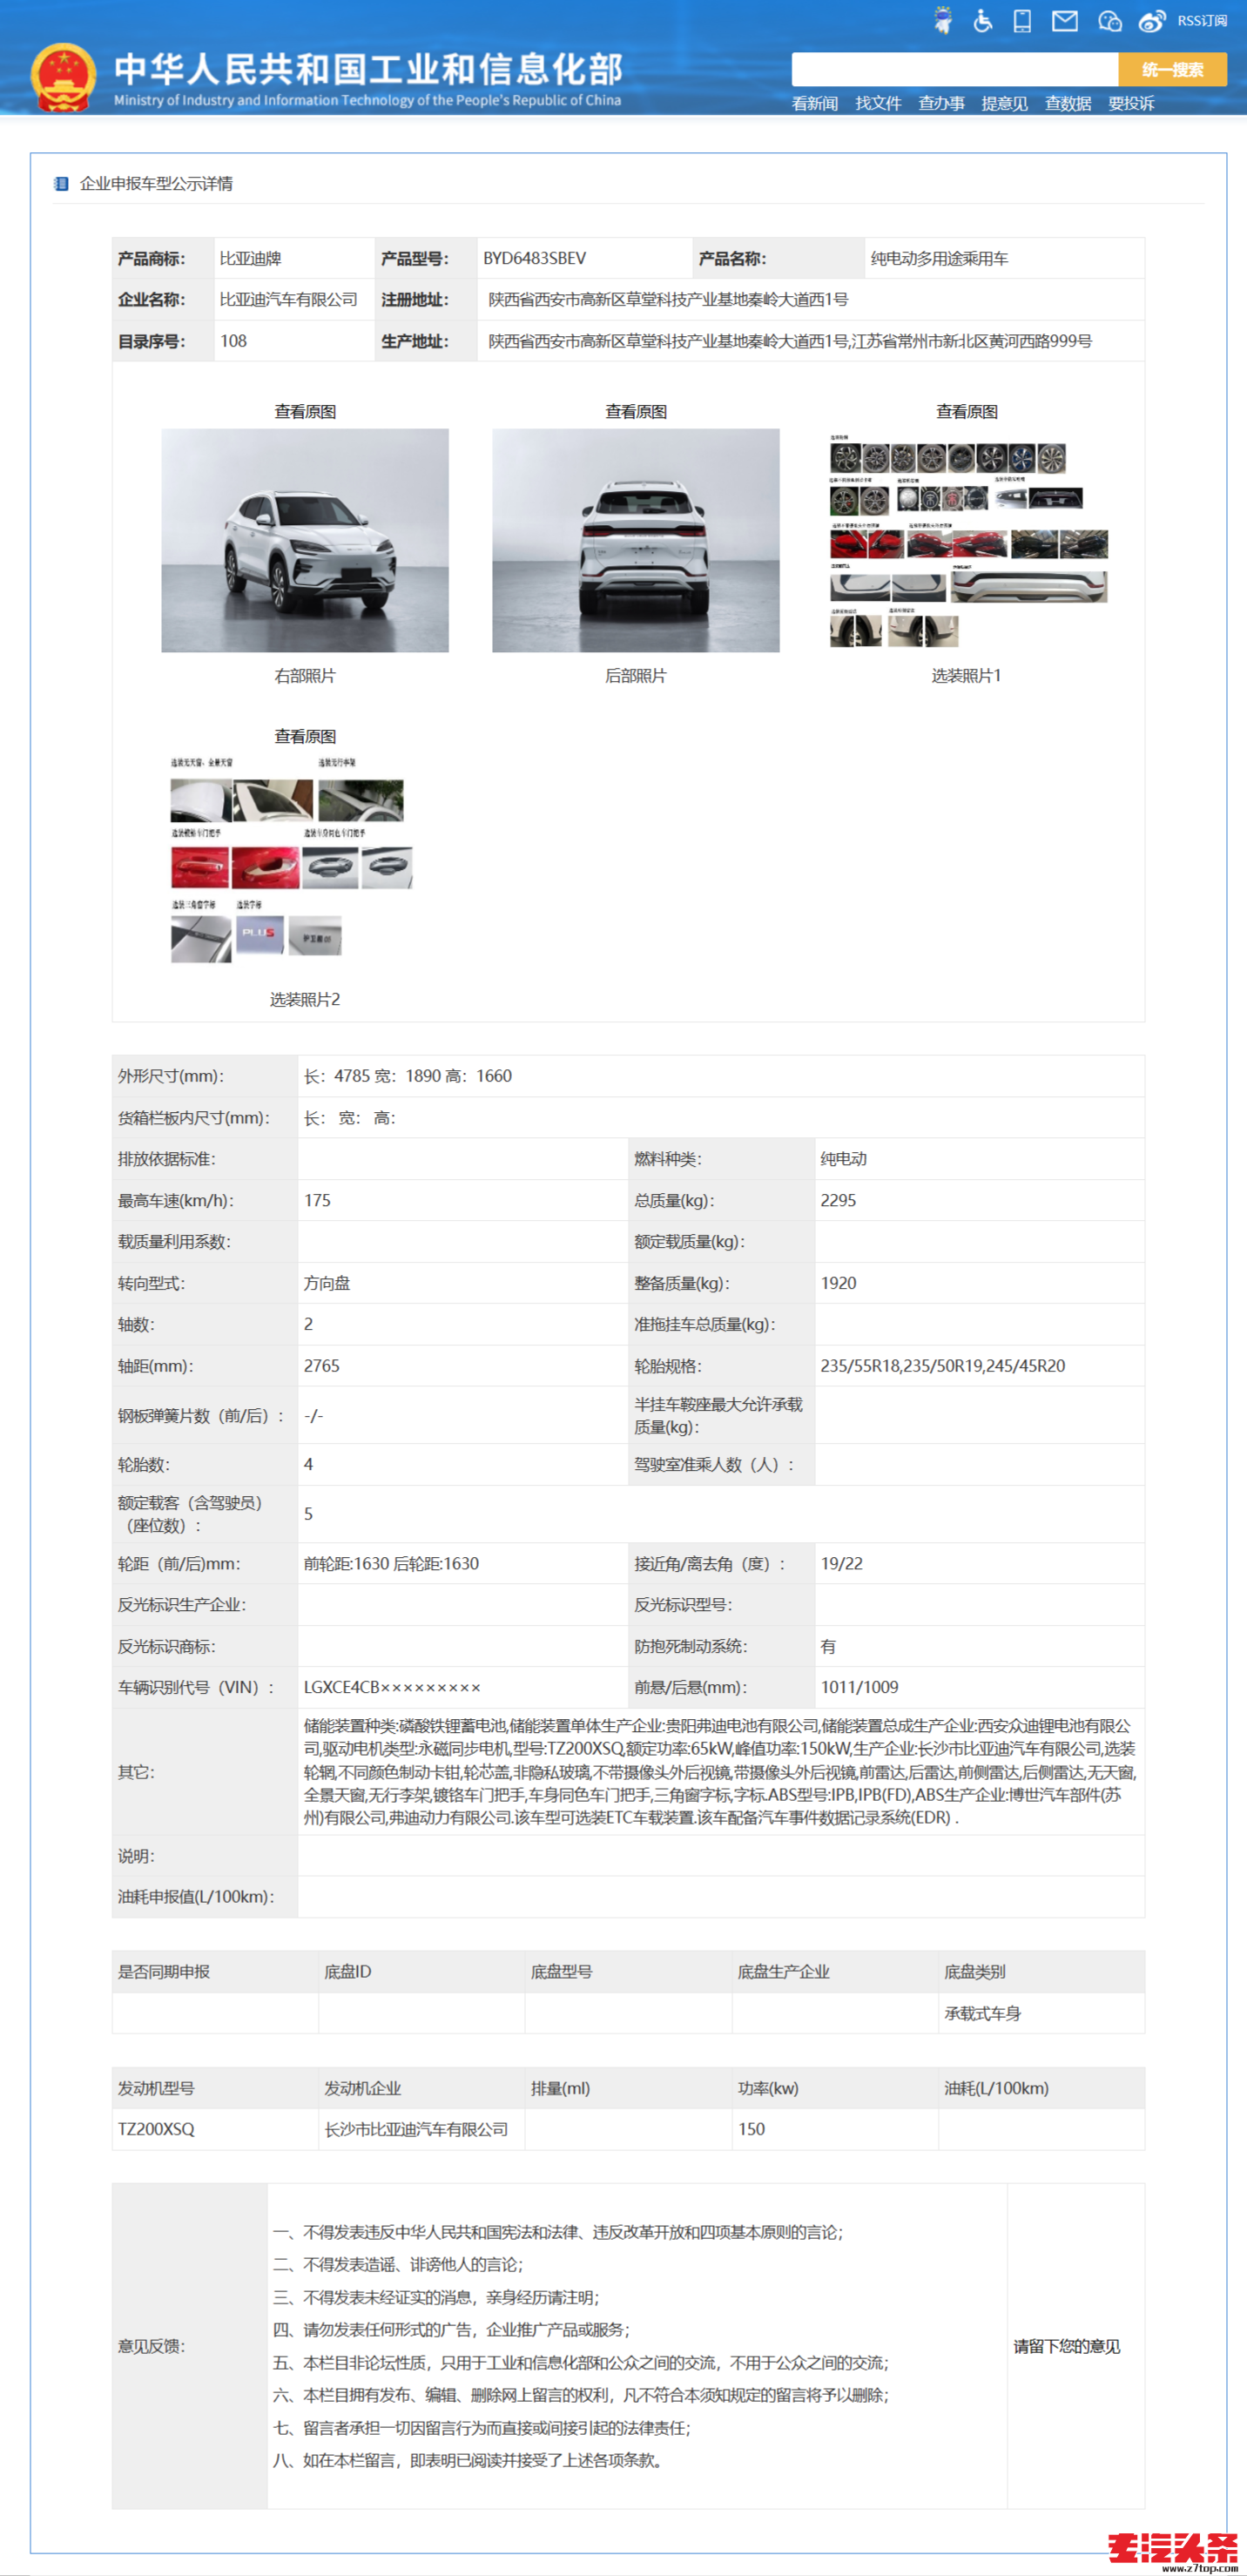
Task: Click 查看原图 above the 后部照片 image
Action: click(x=636, y=411)
